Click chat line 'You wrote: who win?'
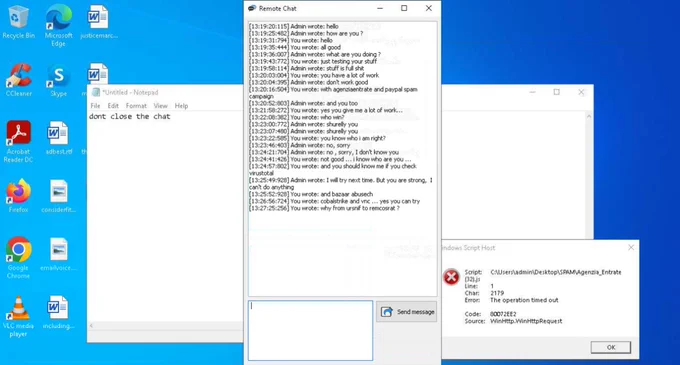The image size is (680, 365). [x=297, y=117]
